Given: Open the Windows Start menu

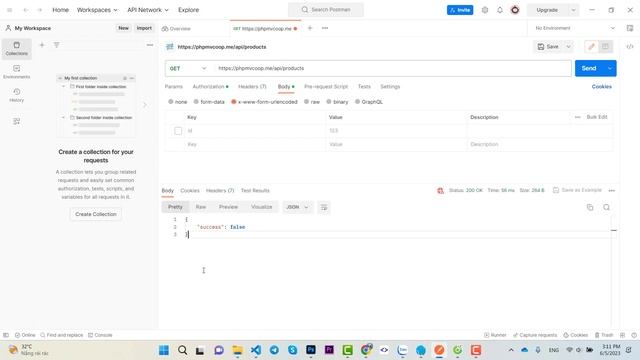Looking at the screenshot, I should point(164,350).
